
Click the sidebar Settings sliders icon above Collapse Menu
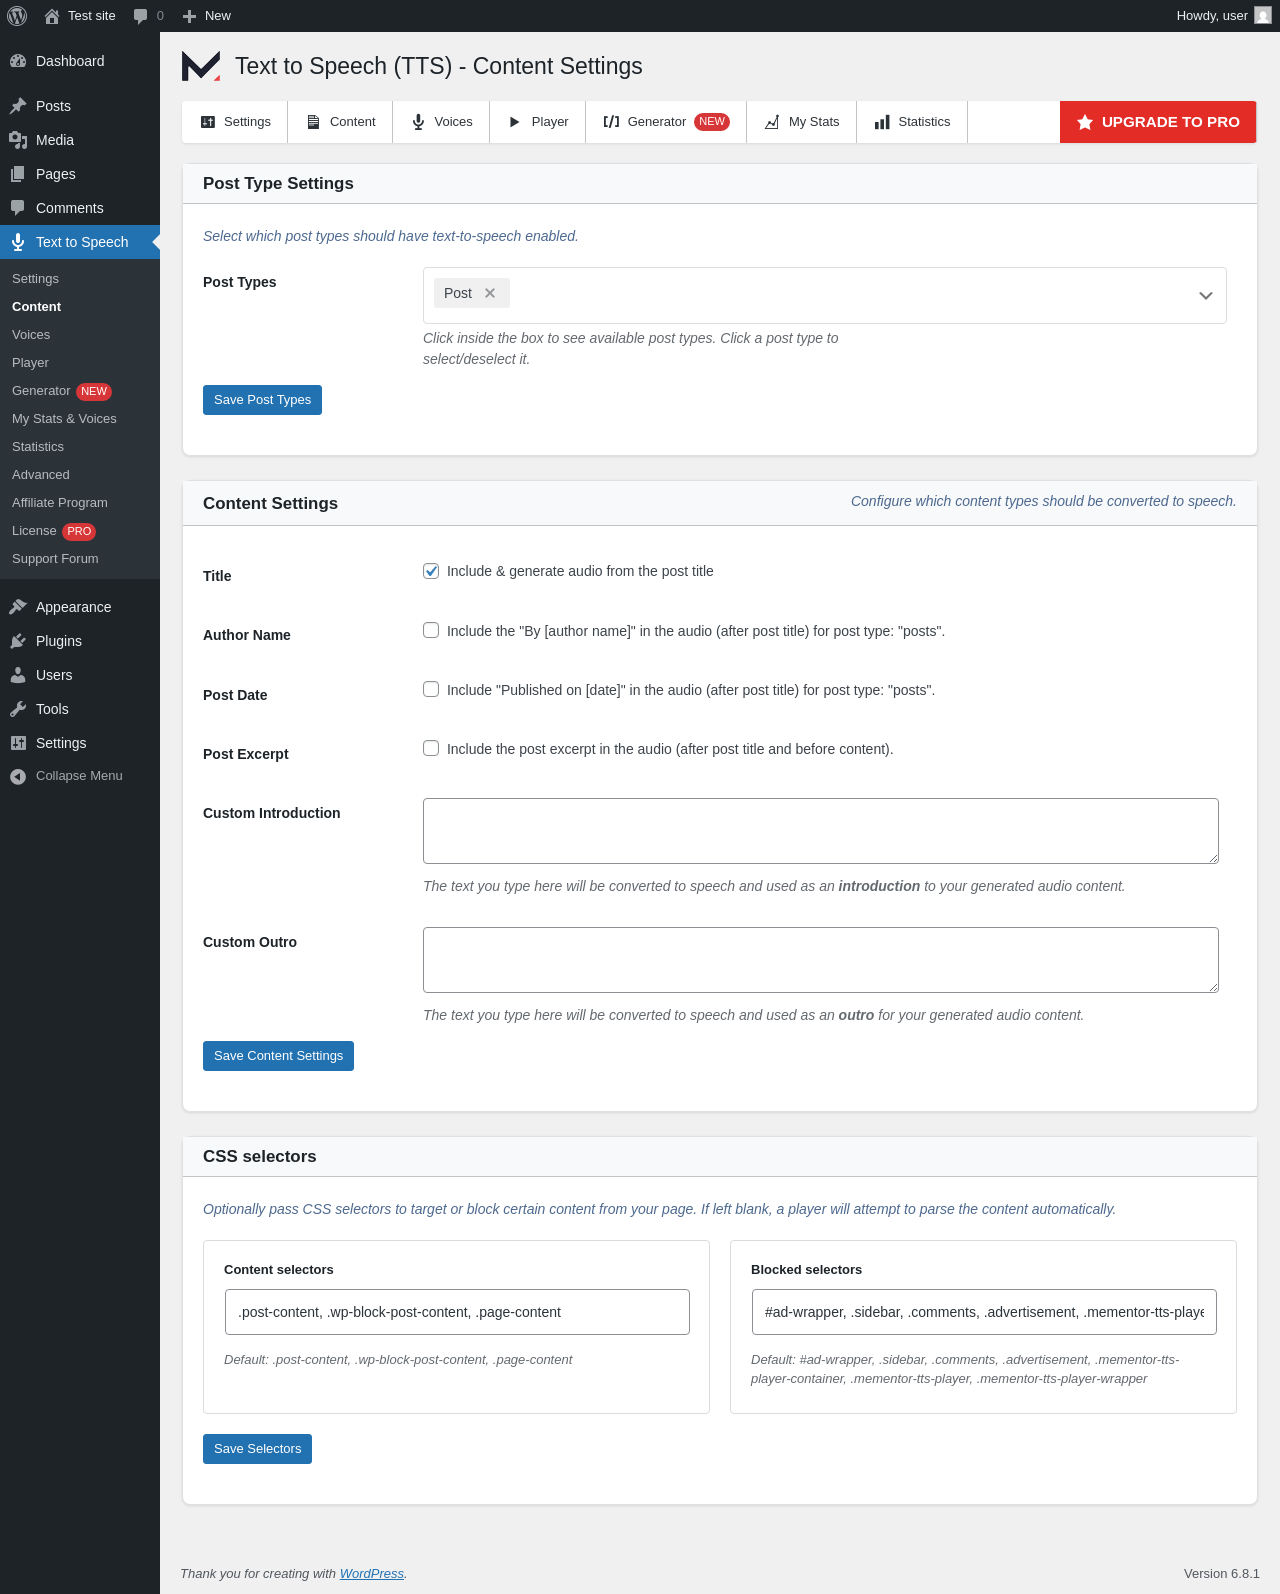18,743
